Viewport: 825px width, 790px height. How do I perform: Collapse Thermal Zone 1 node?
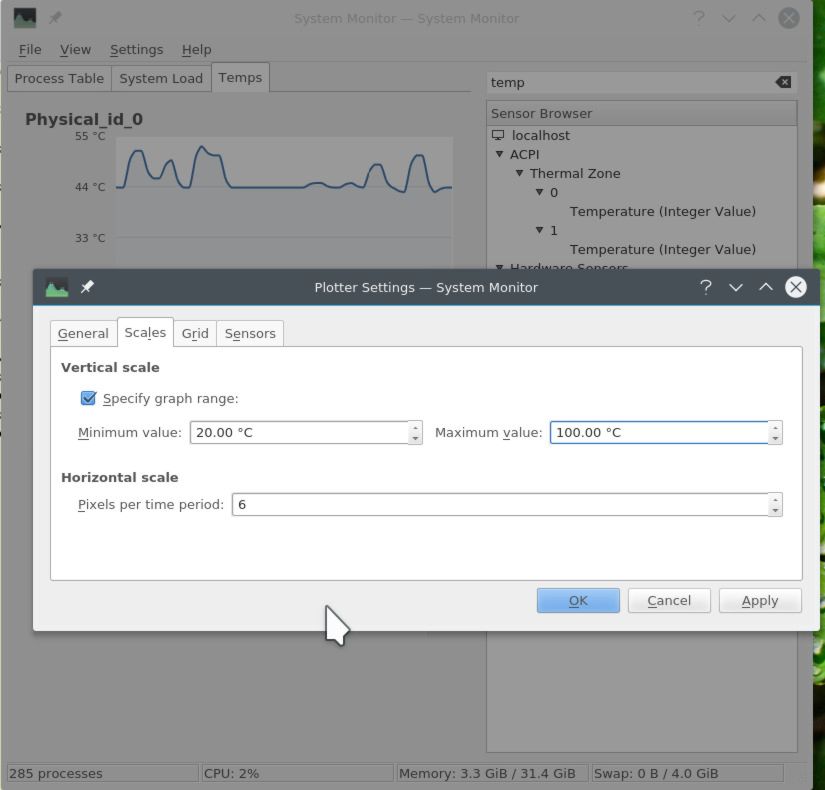click(539, 230)
